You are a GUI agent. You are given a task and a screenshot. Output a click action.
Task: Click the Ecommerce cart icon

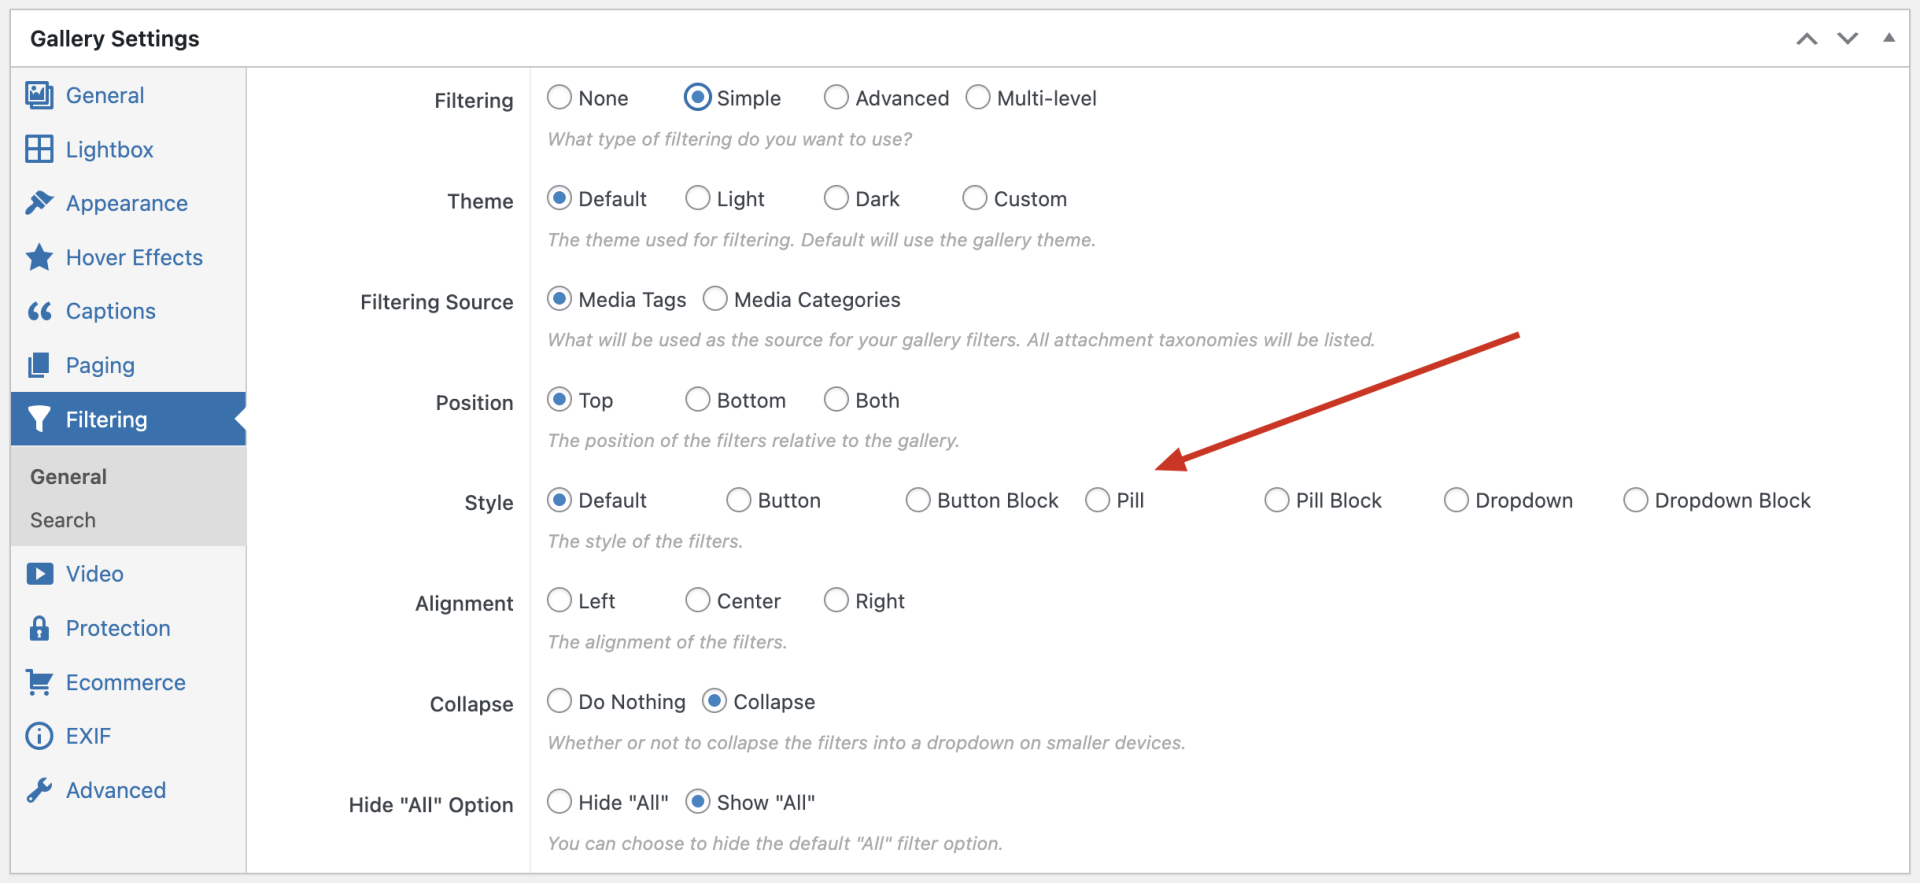pyautogui.click(x=40, y=682)
